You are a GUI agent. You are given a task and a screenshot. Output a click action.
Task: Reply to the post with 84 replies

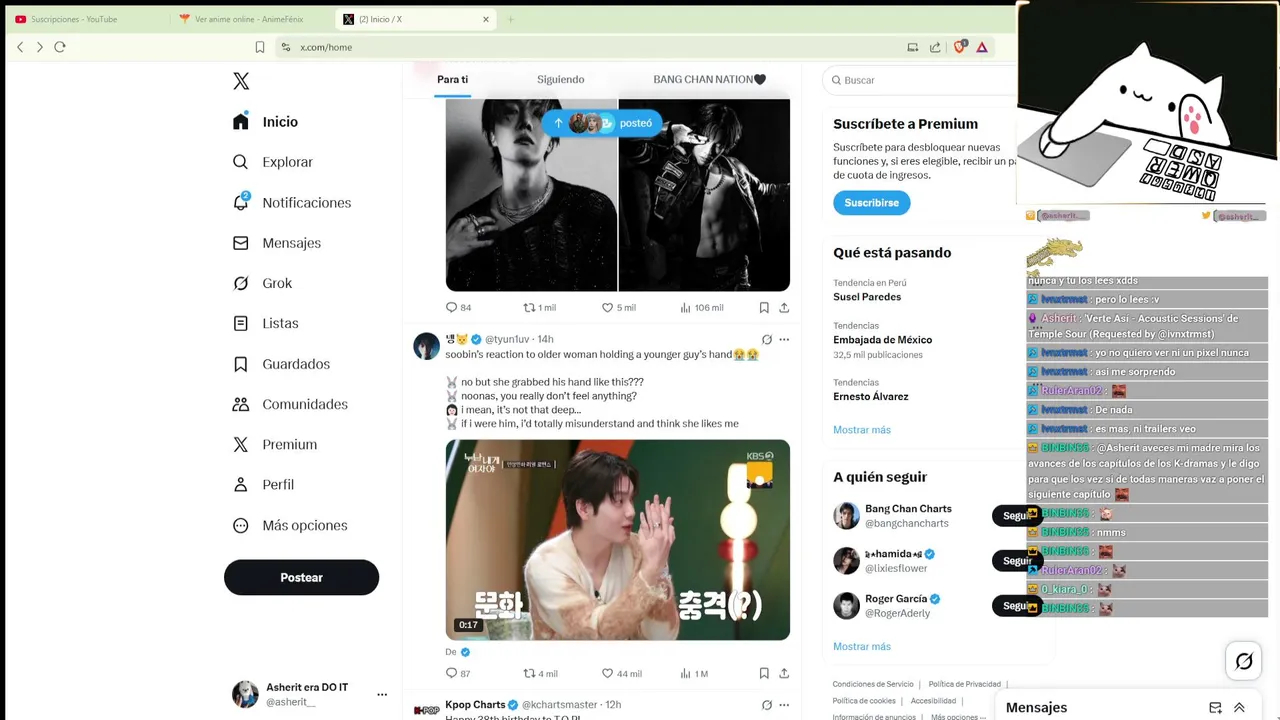click(x=458, y=308)
